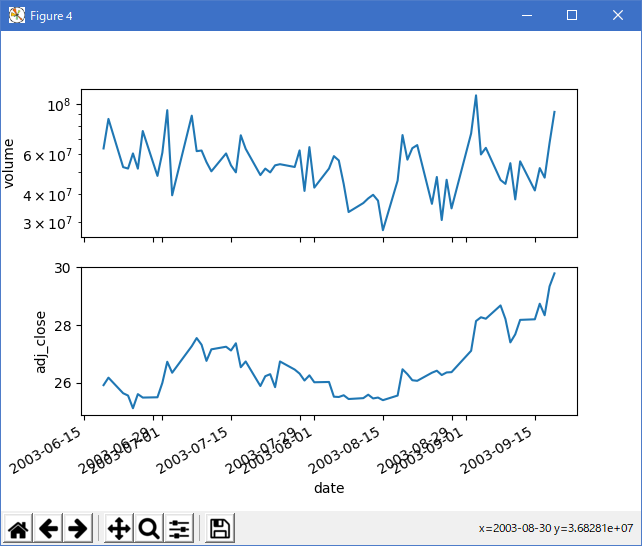
Task: Click the volume y-axis label
Action: pyautogui.click(x=10, y=163)
